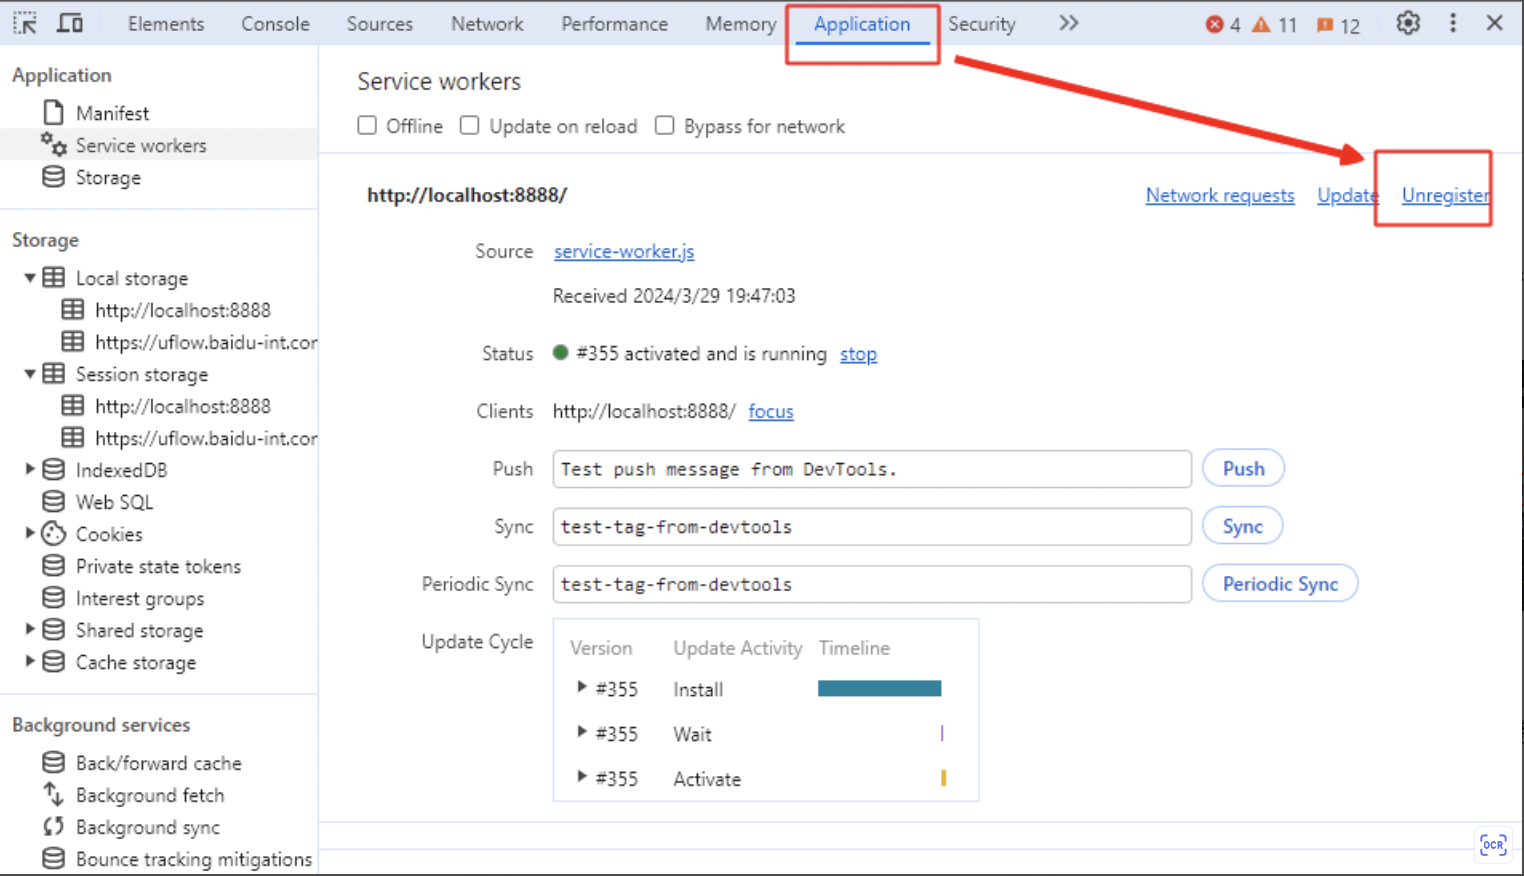Enable Update on reload checkbox

pos(469,125)
